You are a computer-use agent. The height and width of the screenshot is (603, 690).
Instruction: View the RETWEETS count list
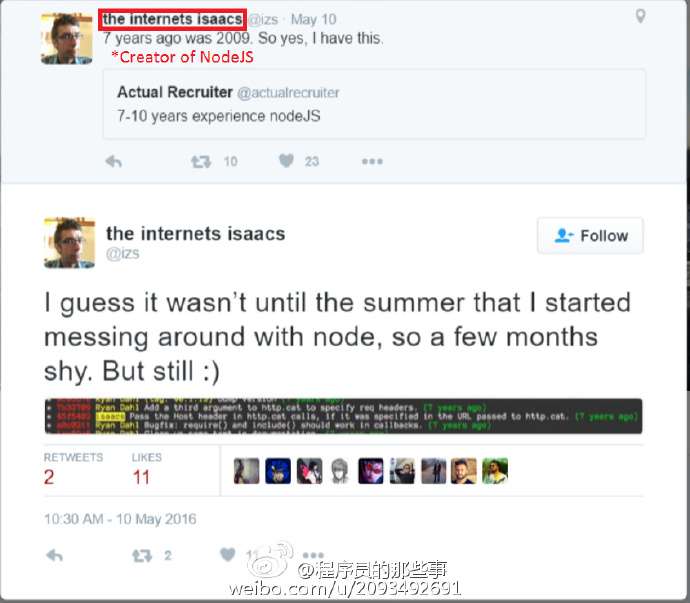click(73, 469)
